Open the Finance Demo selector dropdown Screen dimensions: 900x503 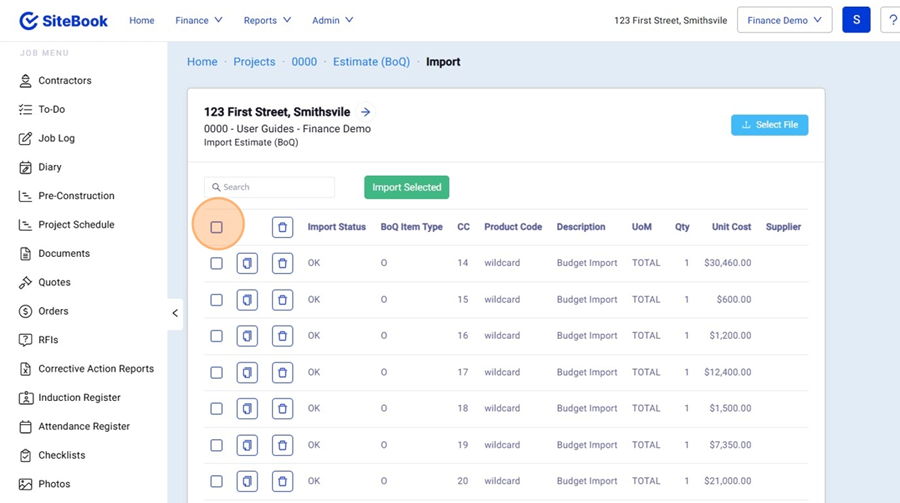pos(784,20)
